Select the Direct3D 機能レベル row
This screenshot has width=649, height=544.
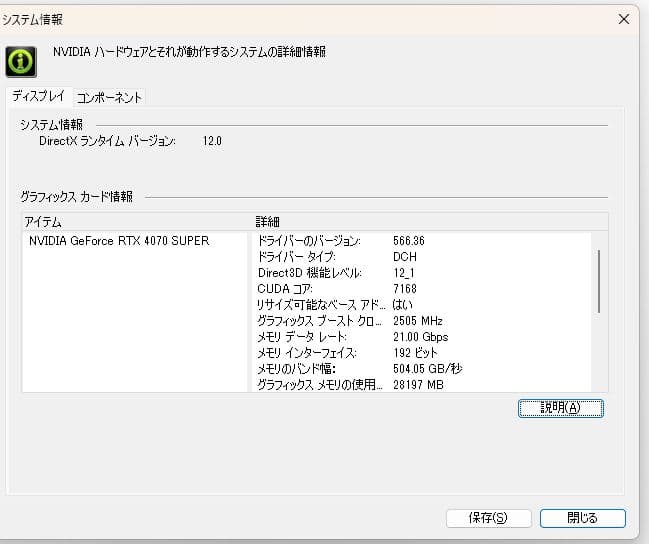coord(421,273)
